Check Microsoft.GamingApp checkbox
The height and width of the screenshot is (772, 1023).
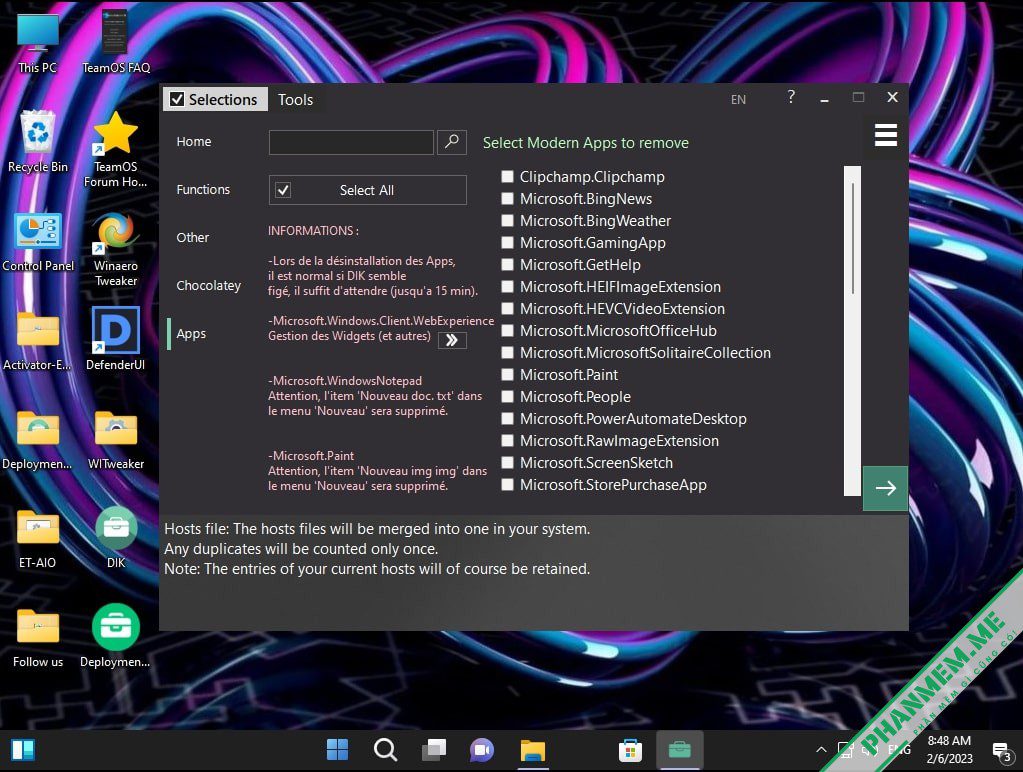507,242
